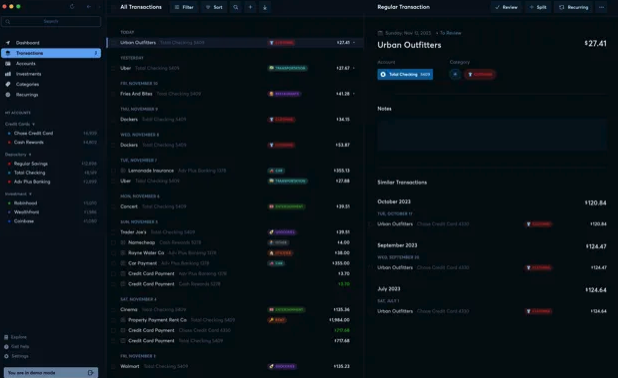Select the Property Payment Rent Co transaction
The image size is (618, 378).
pos(235,320)
